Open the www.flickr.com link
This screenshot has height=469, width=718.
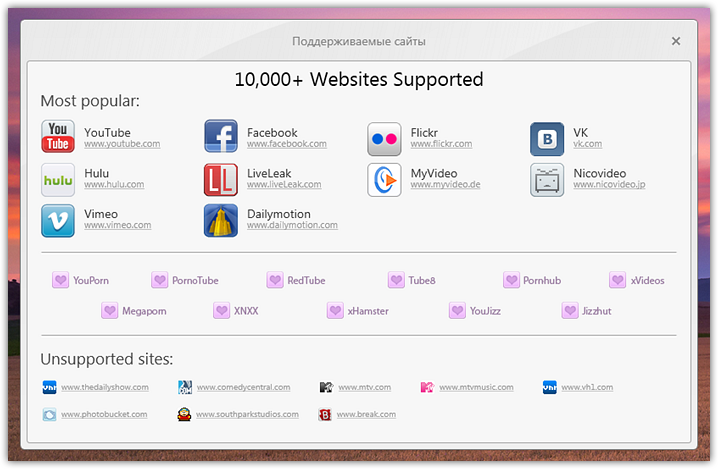point(441,144)
